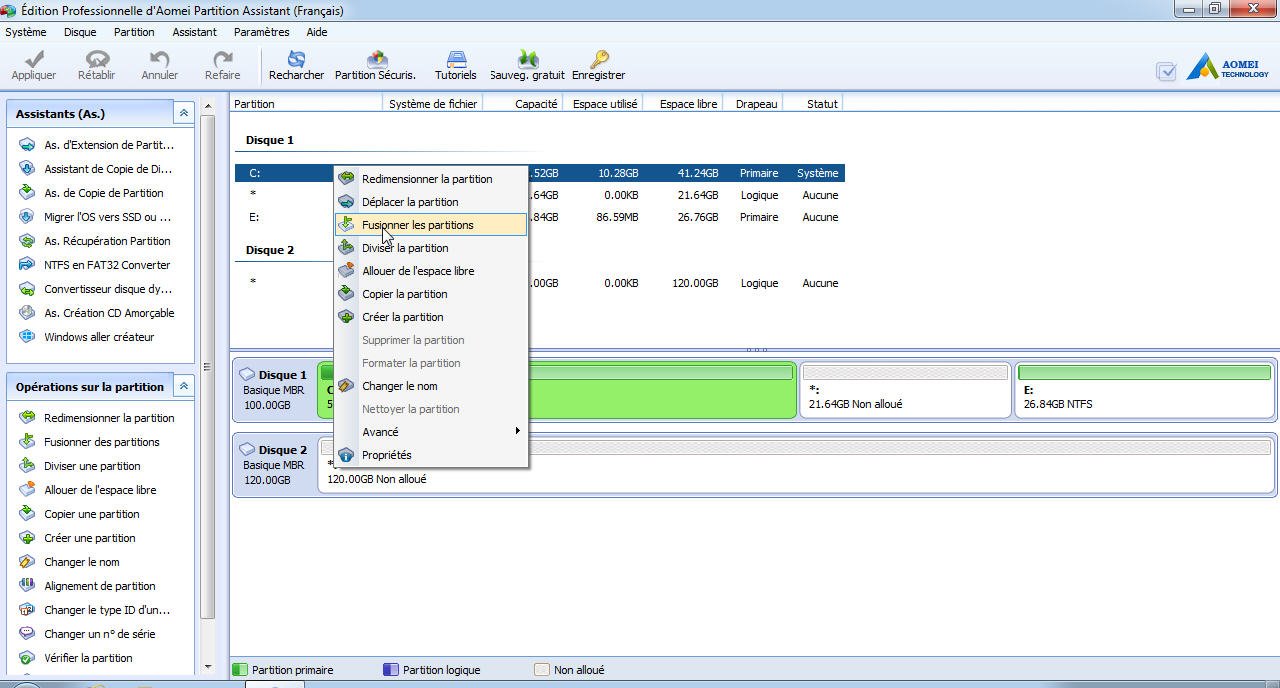The width and height of the screenshot is (1280, 688).
Task: Click sidebar Diviser une partition icon
Action: 27,466
